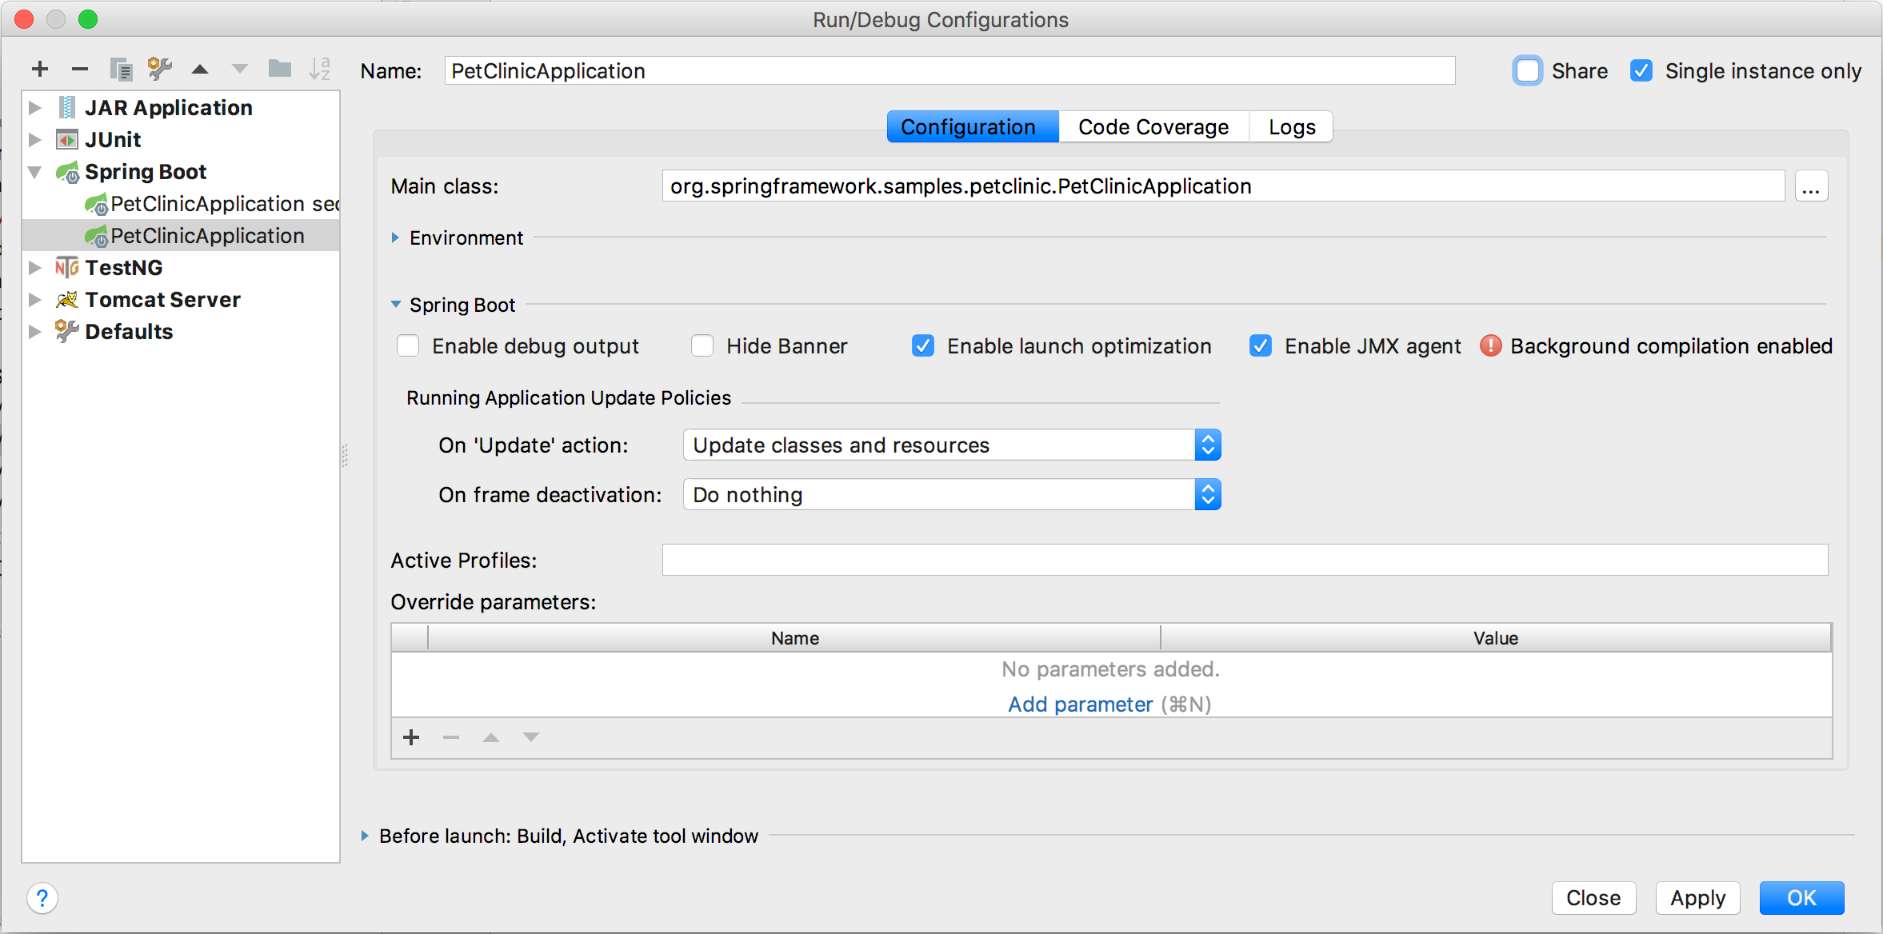Move configuration up with arrow icon
Viewport: 1883px width, 934px height.
[199, 68]
